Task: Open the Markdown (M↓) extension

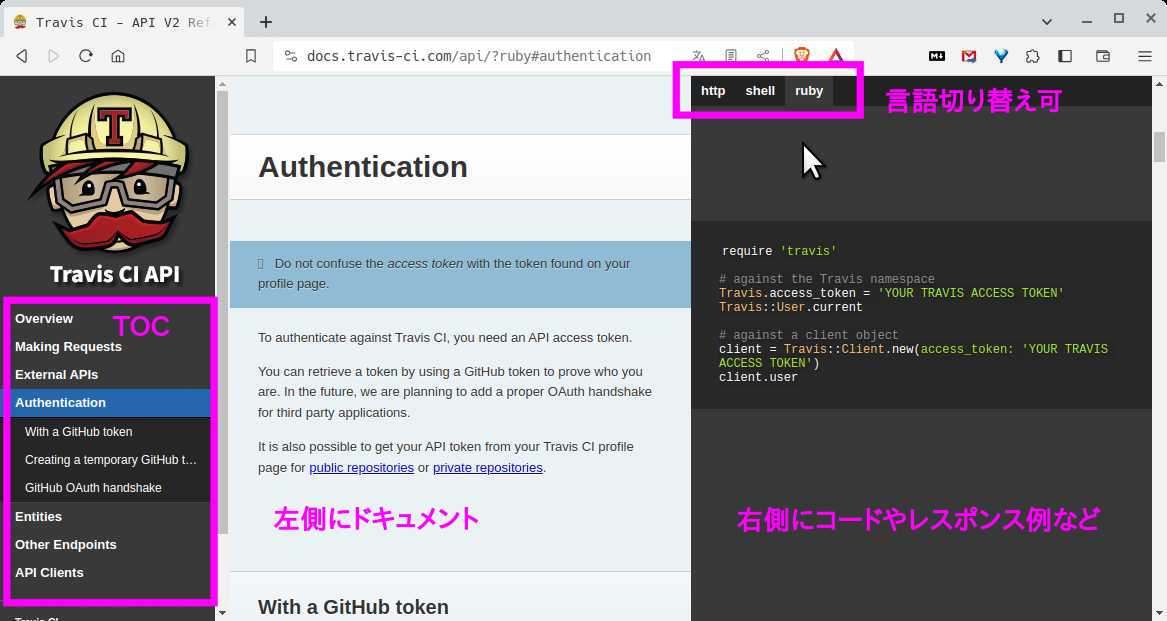Action: click(936, 56)
